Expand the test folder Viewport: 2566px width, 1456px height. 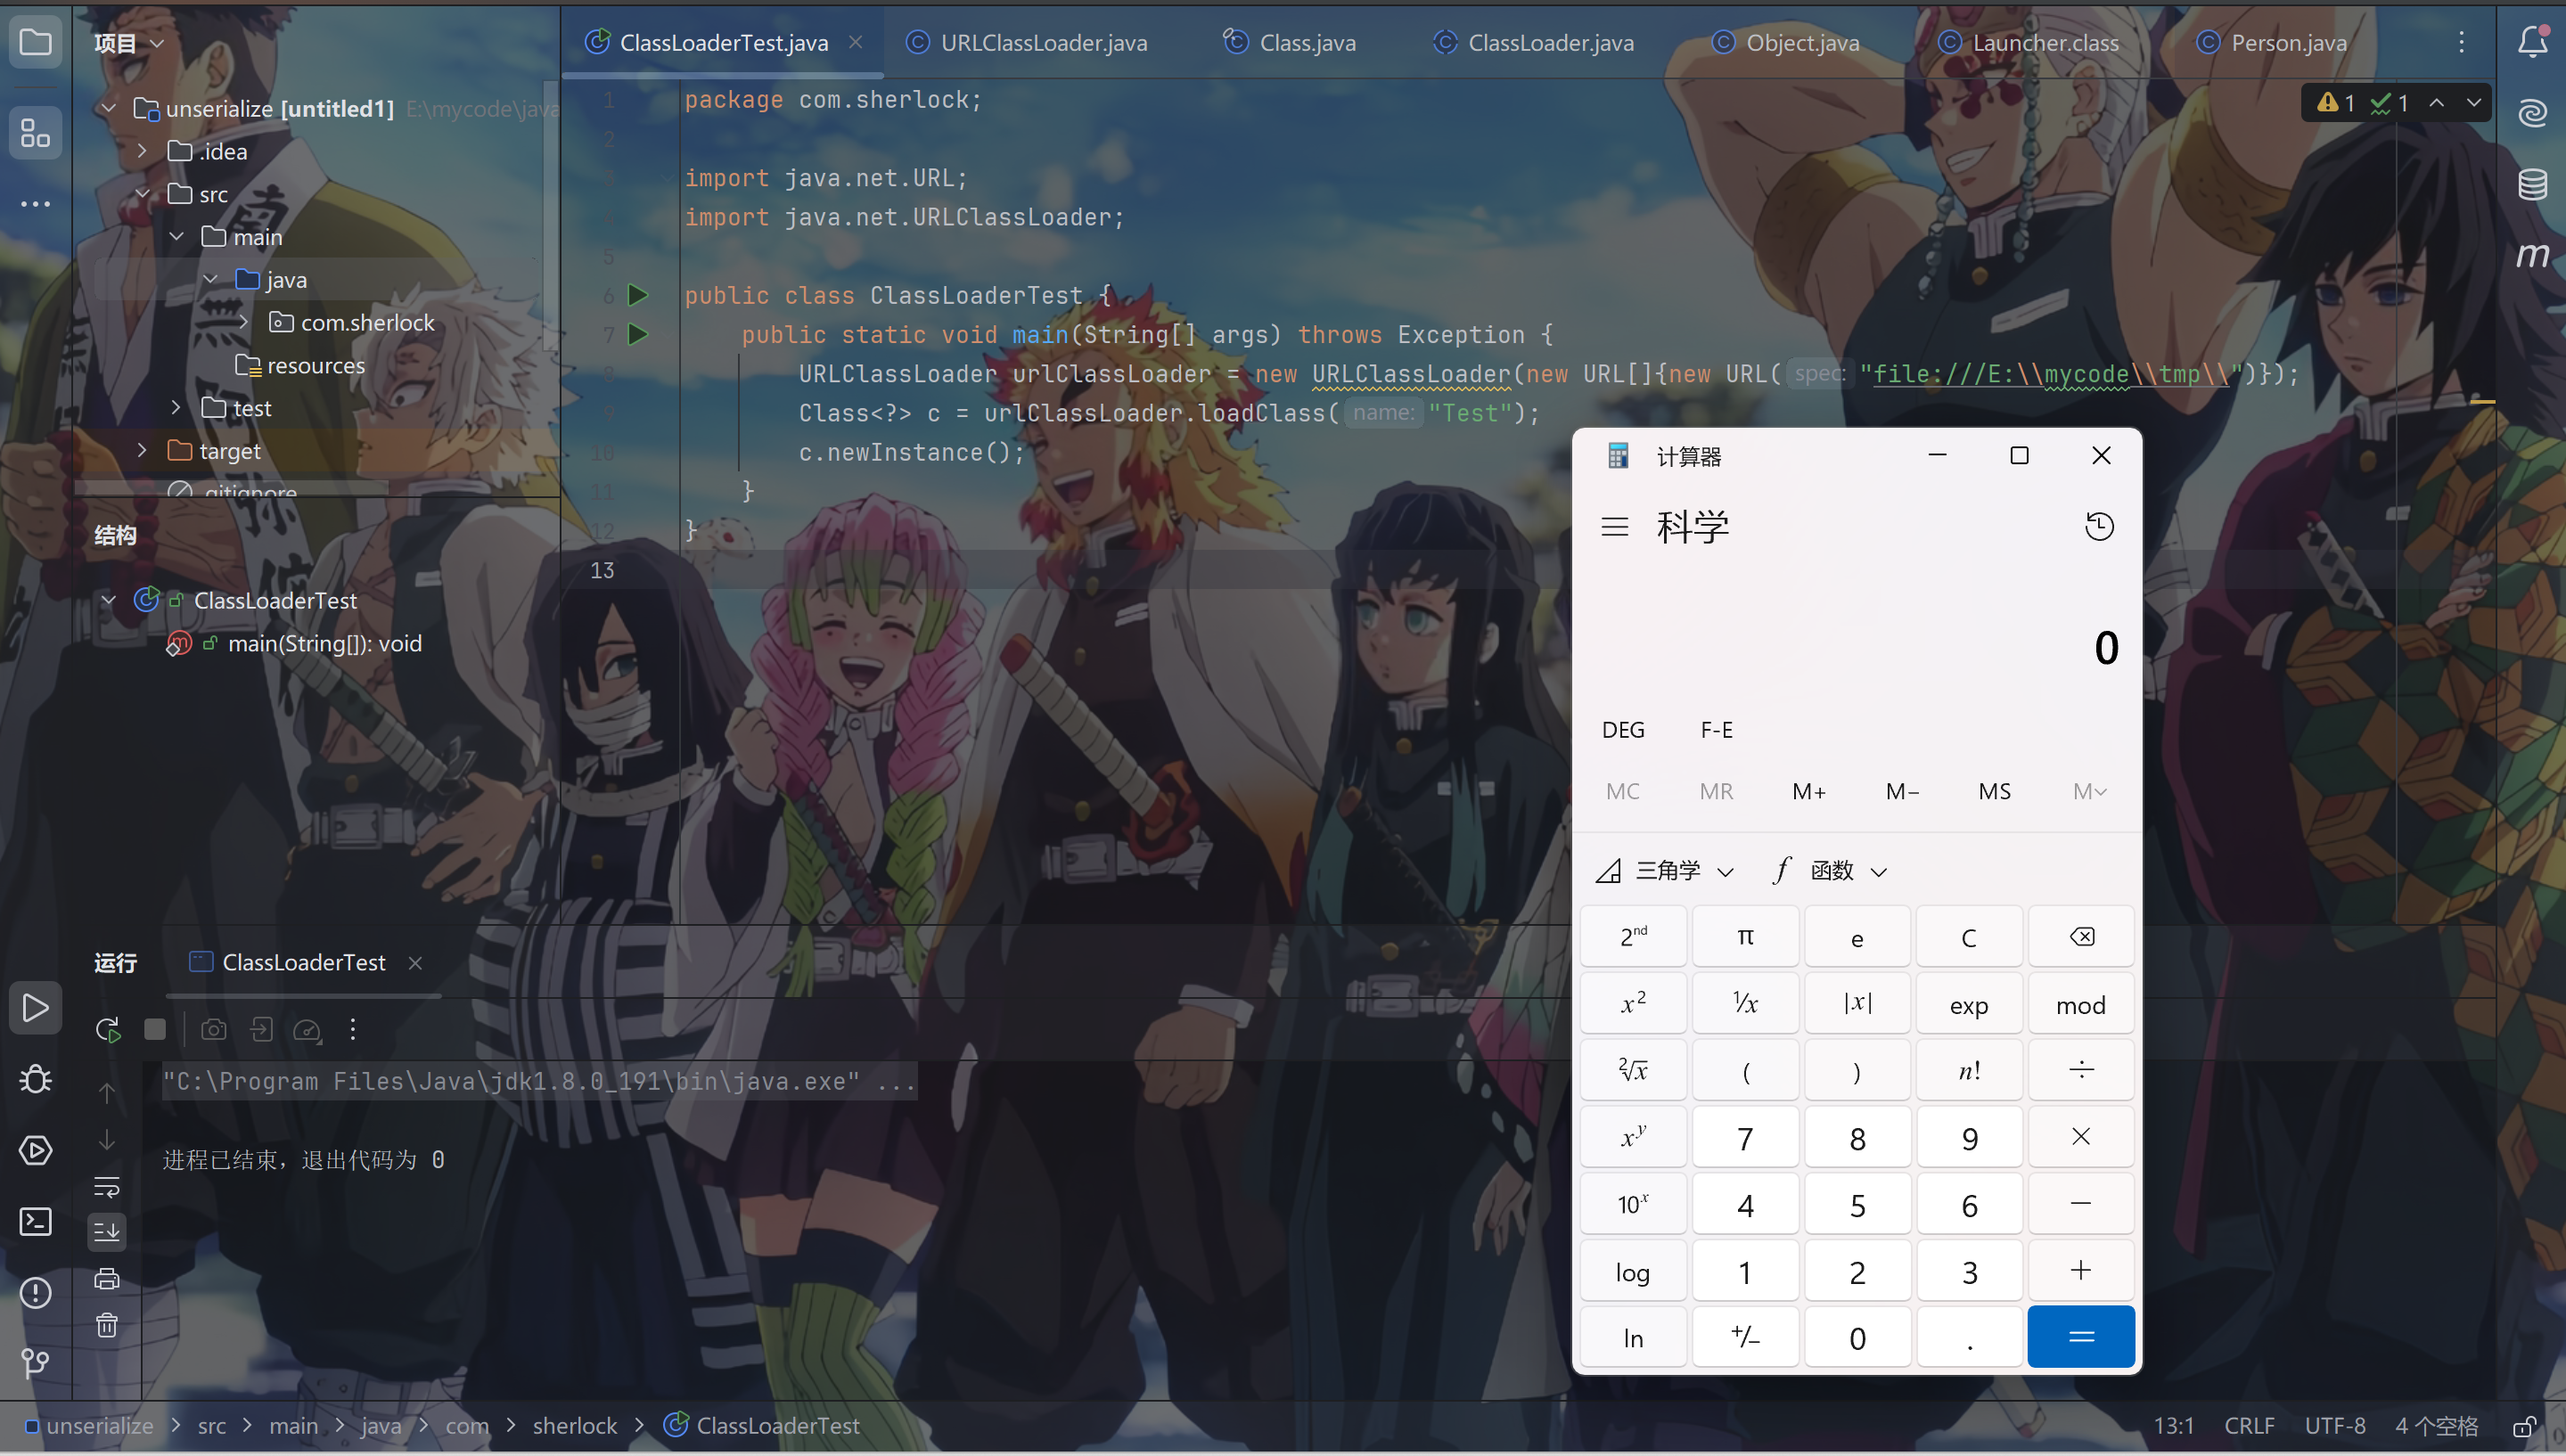[x=176, y=407]
